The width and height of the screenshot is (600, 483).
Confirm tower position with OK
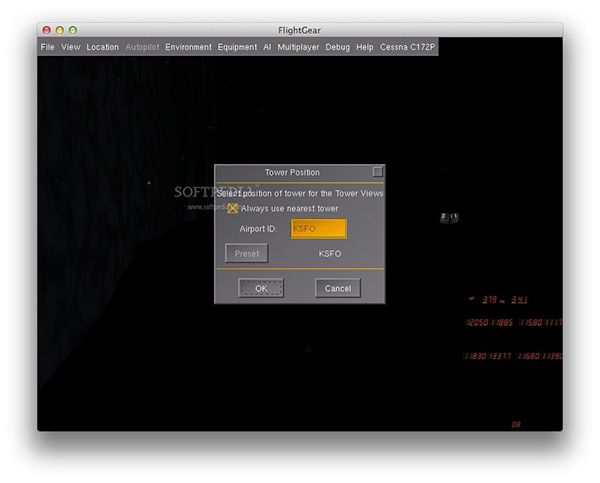pos(261,288)
